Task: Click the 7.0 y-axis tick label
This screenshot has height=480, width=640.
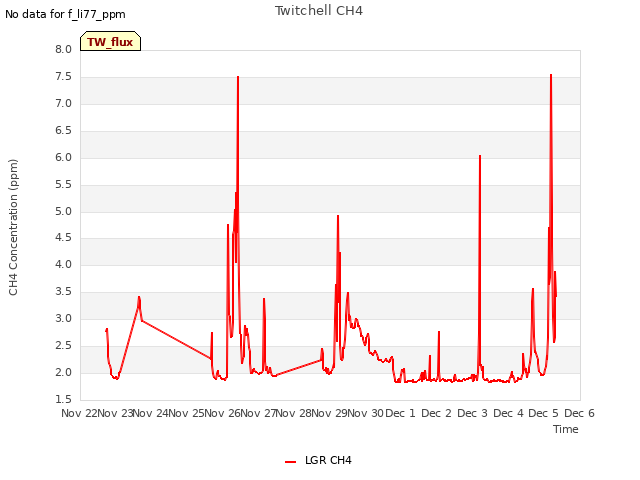Action: pos(63,103)
